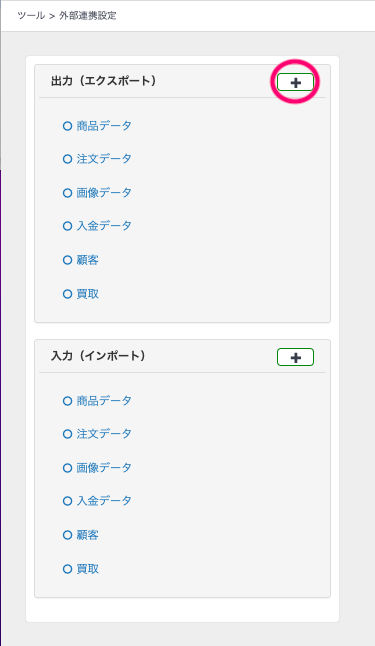The height and width of the screenshot is (646, 375).
Task: Click ツール in the breadcrumb
Action: (31, 16)
